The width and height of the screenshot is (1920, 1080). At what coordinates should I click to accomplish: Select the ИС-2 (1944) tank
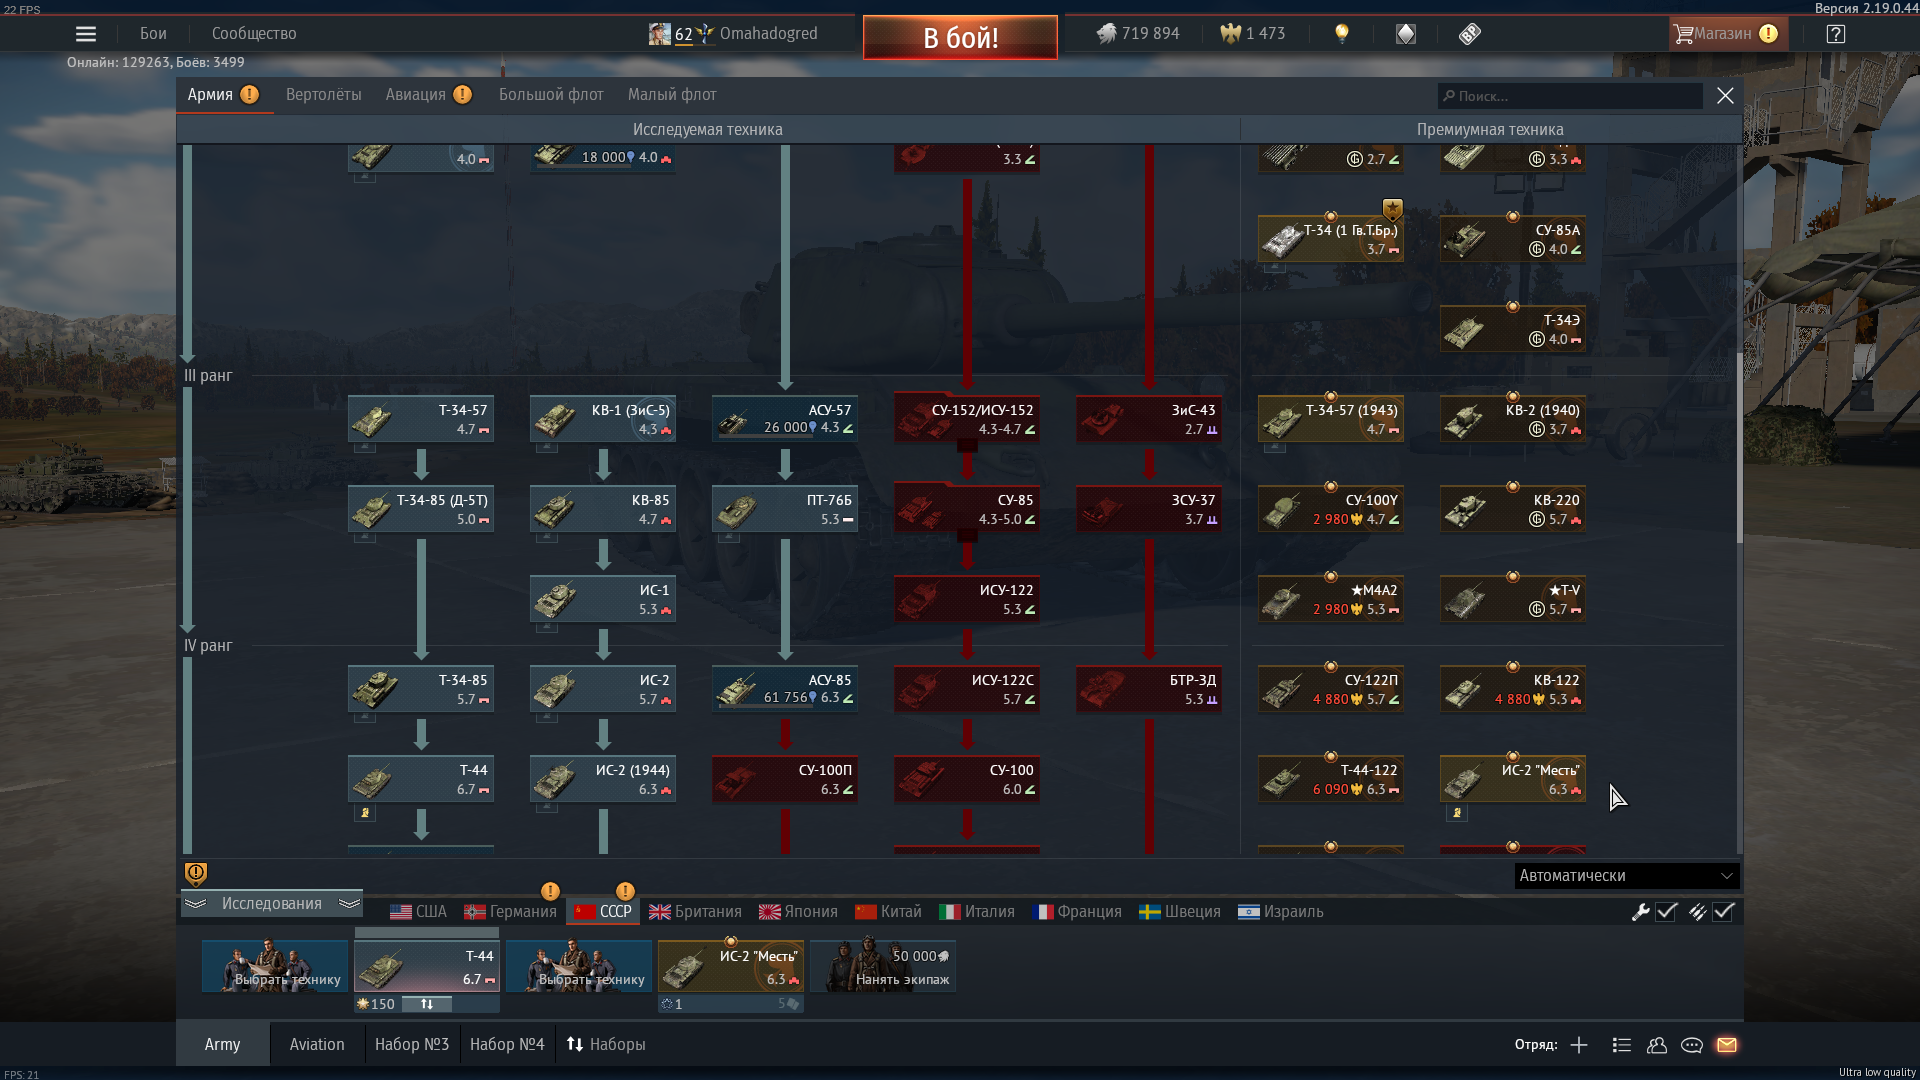[603, 779]
